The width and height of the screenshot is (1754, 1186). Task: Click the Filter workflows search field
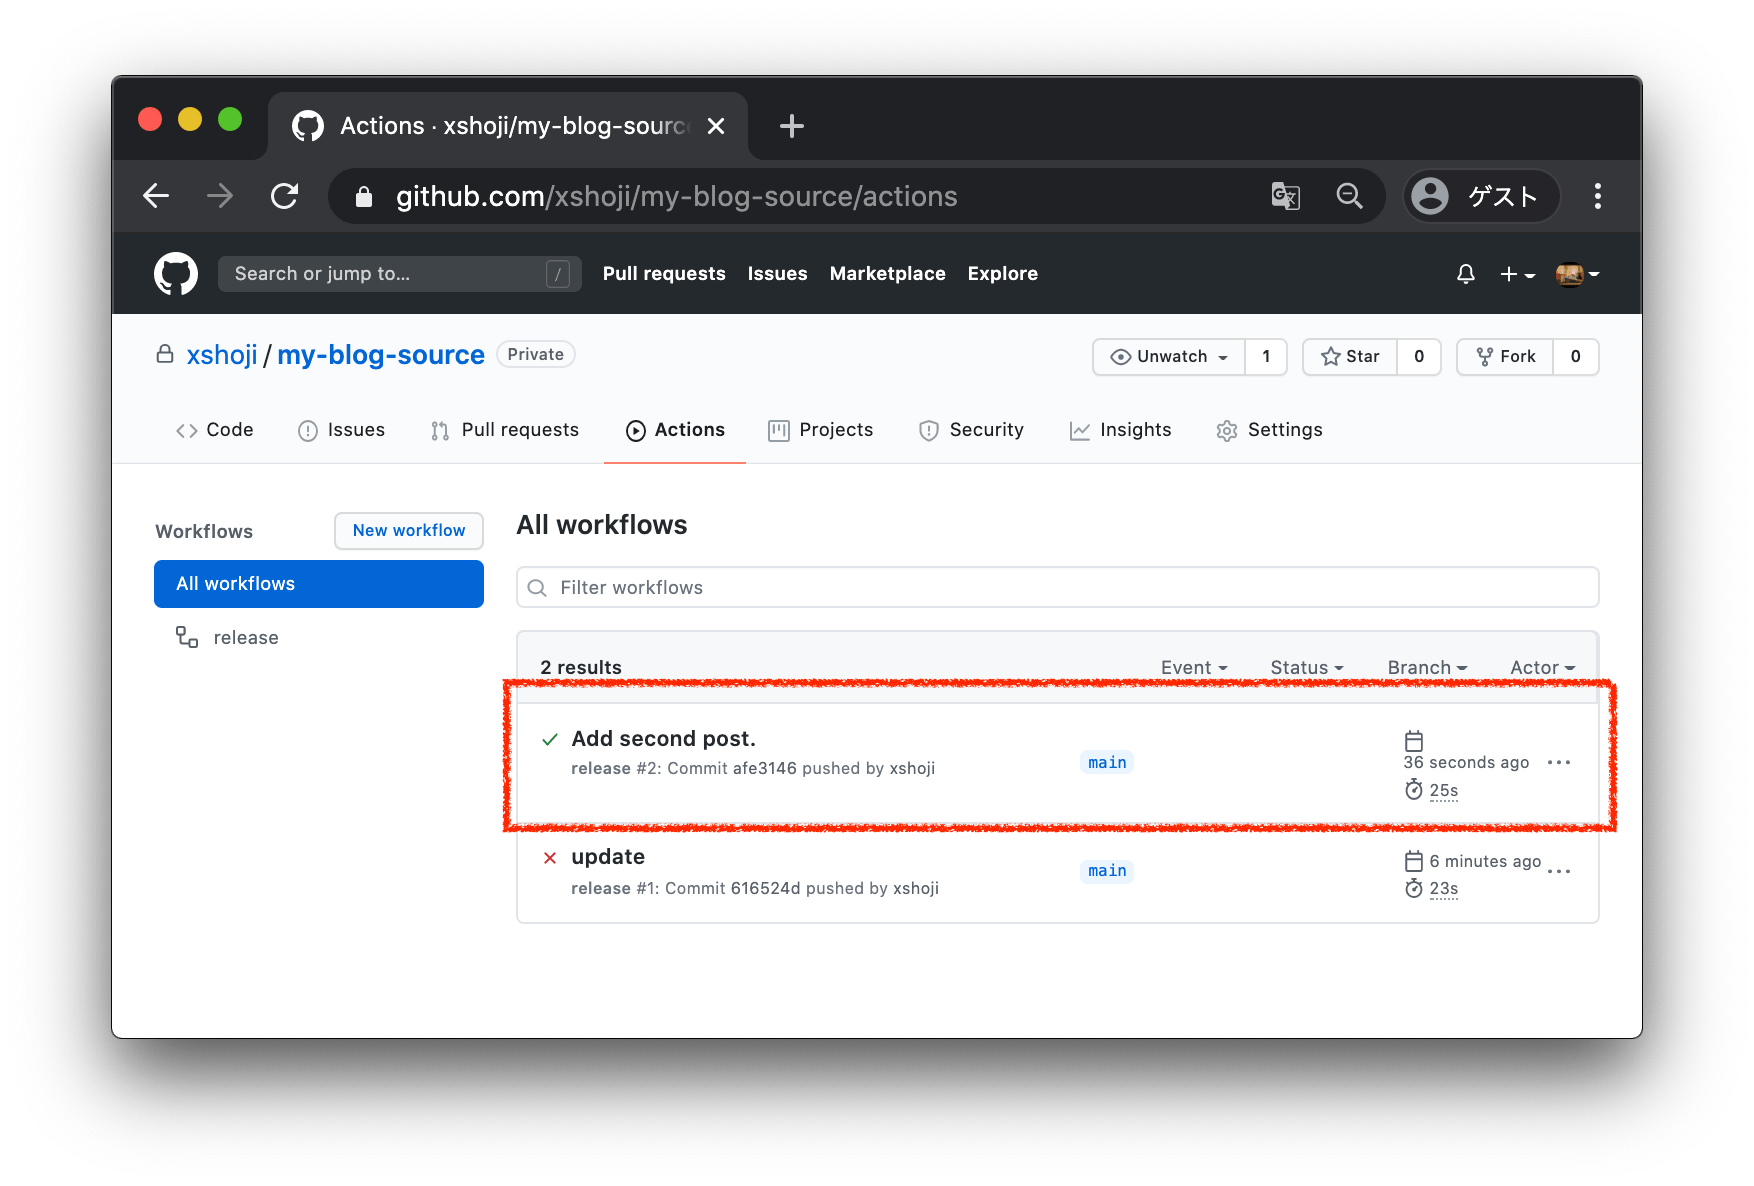[x=1057, y=588]
